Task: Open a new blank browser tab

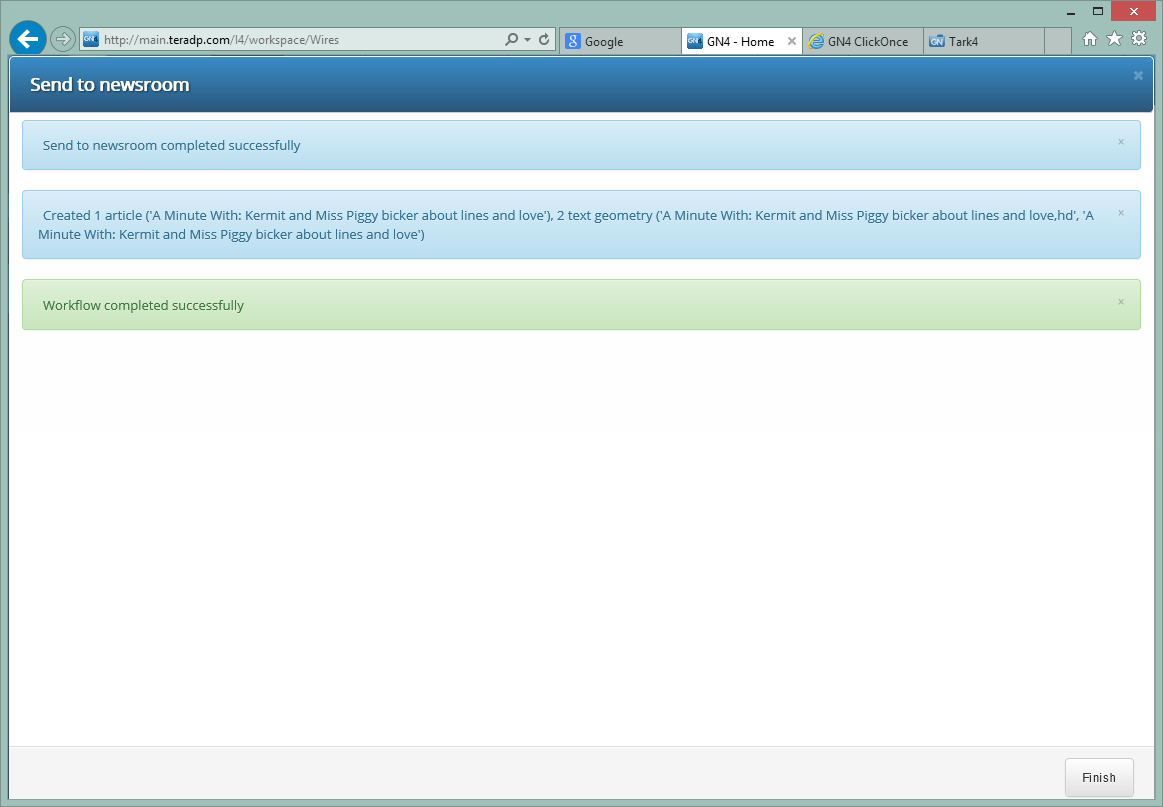Action: [x=1058, y=42]
